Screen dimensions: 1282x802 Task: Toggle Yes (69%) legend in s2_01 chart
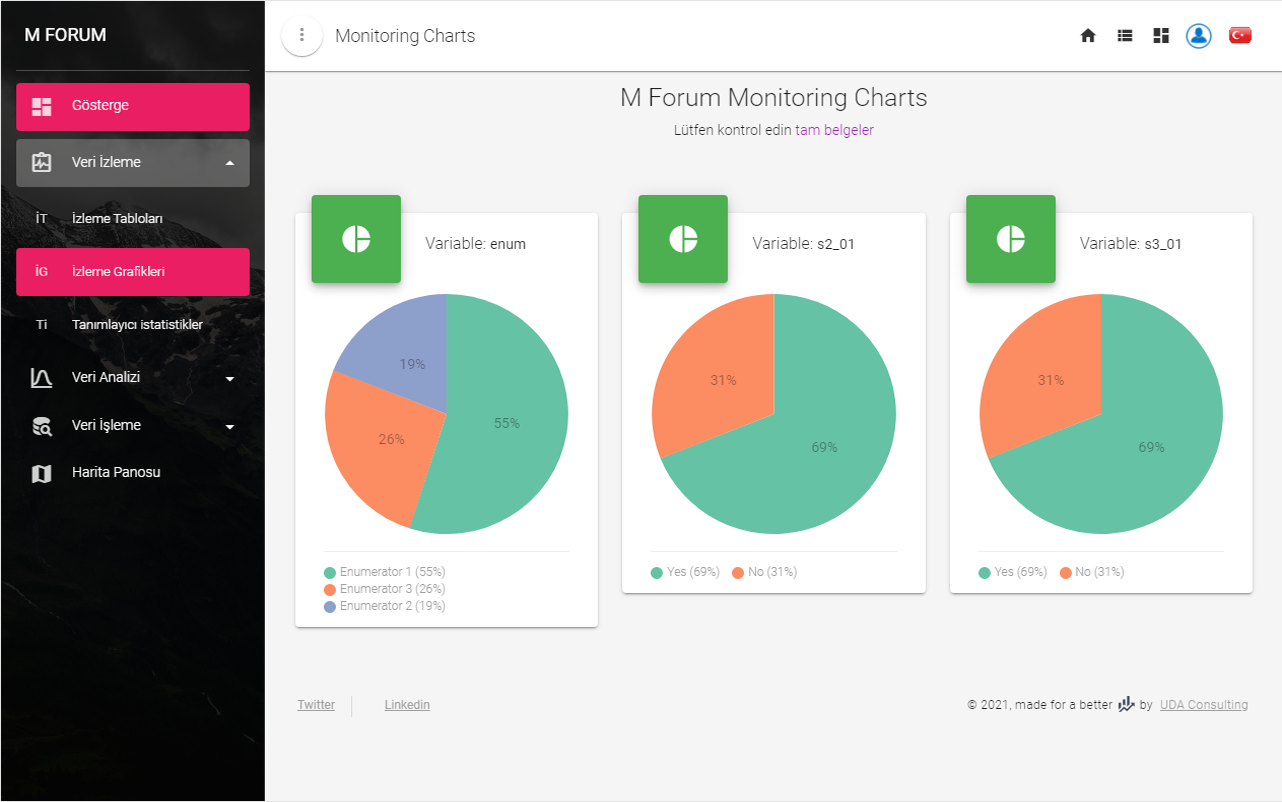[x=685, y=572]
